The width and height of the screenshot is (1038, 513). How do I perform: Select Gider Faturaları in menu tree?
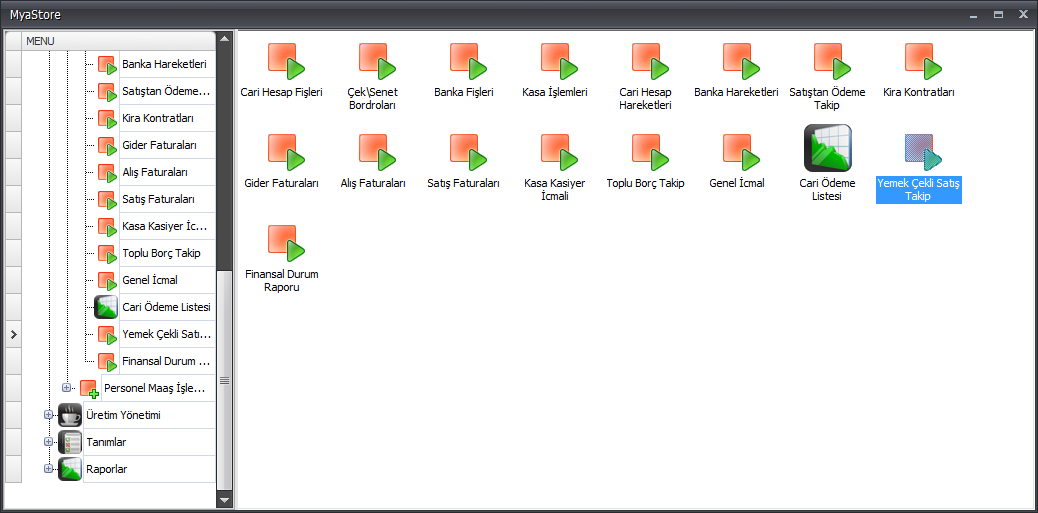[167, 145]
